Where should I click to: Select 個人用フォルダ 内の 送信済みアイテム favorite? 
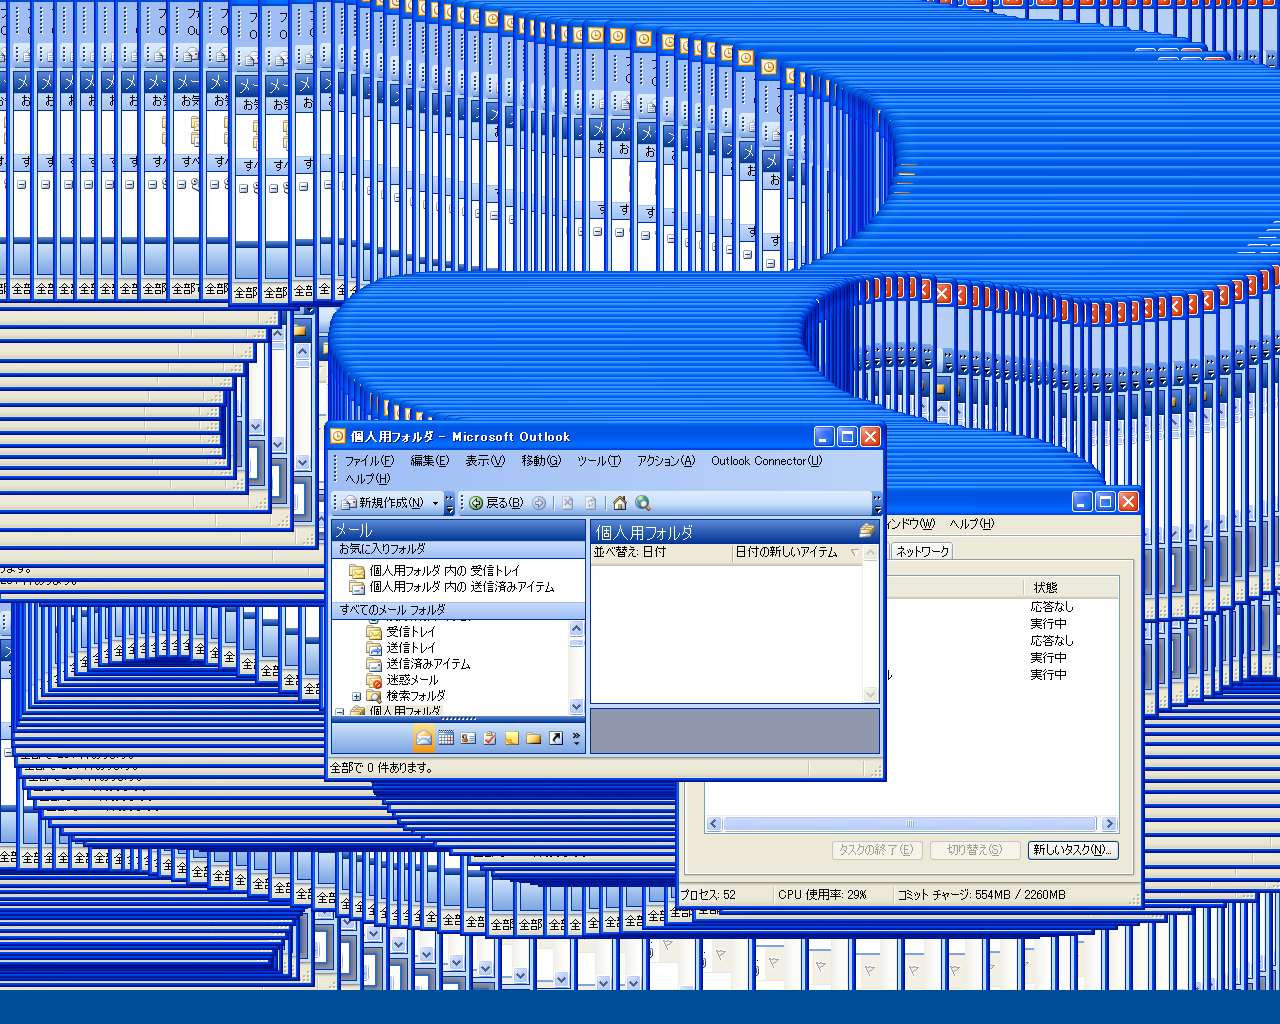pyautogui.click(x=452, y=587)
